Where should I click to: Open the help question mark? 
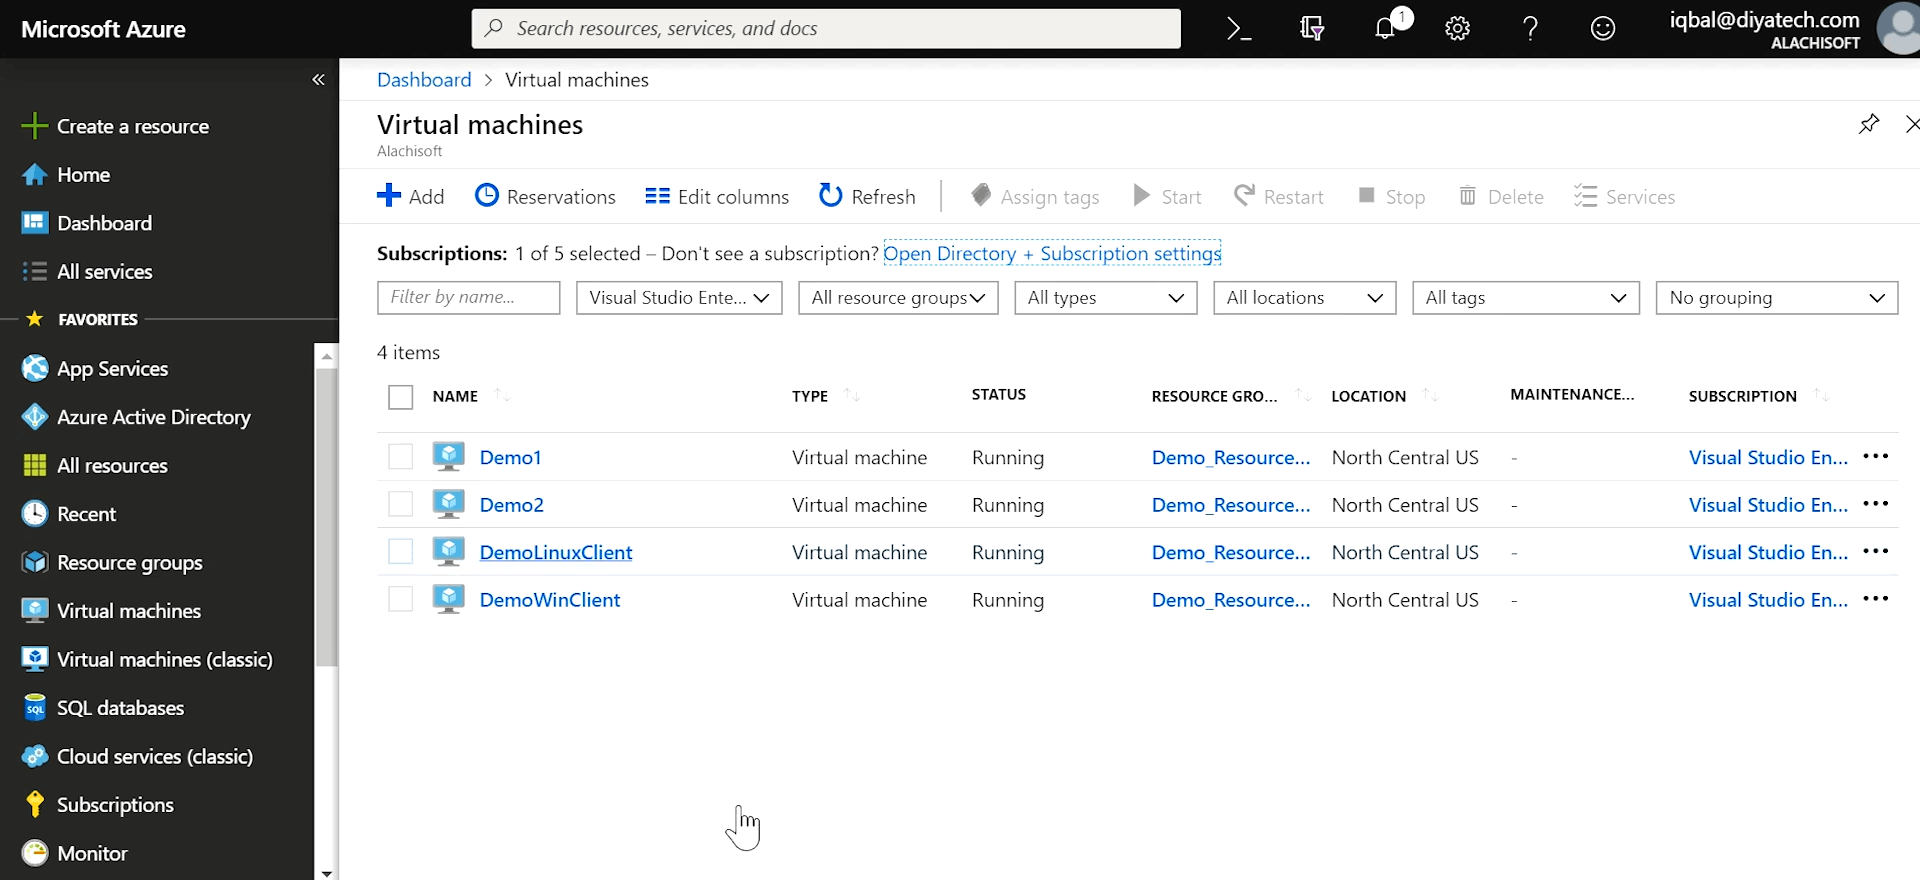tap(1530, 29)
